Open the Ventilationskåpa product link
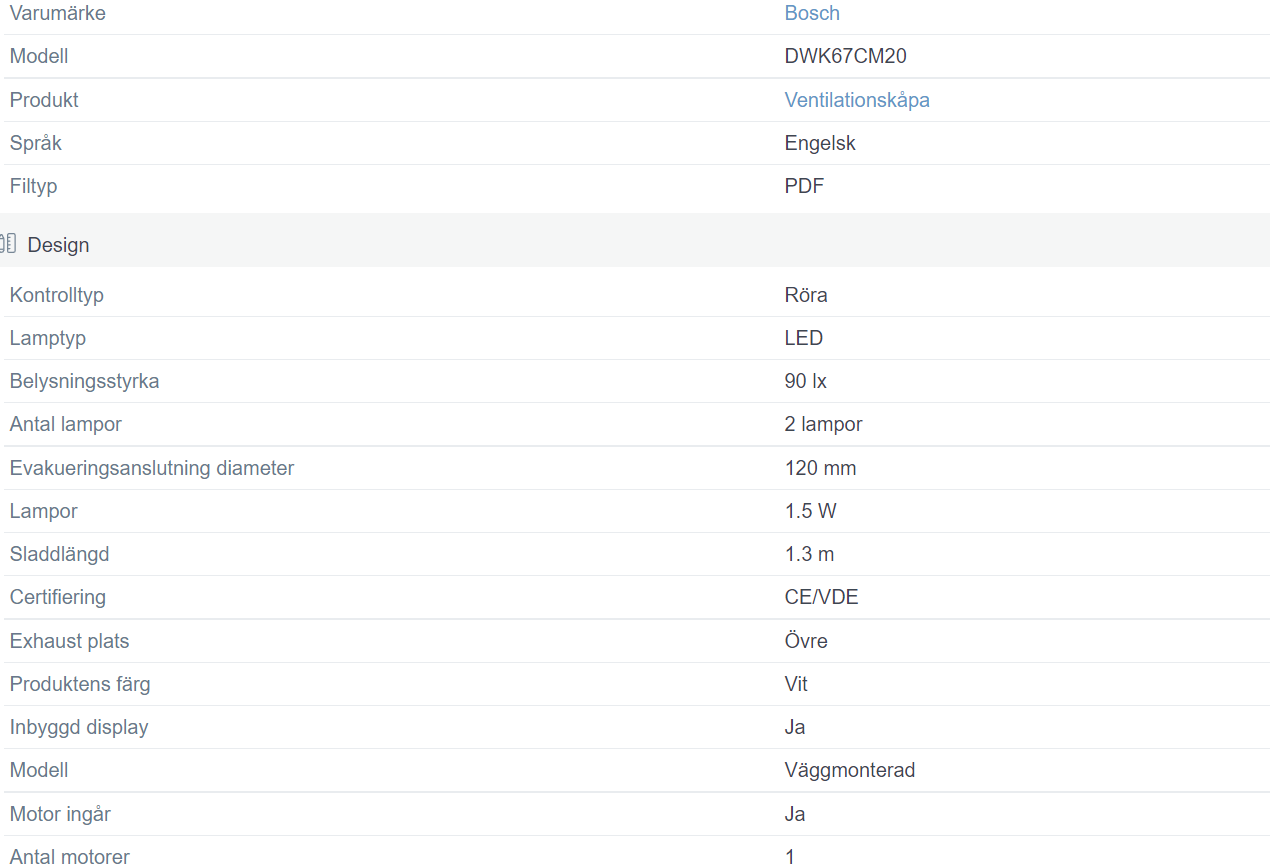1270x868 pixels. pyautogui.click(x=857, y=100)
